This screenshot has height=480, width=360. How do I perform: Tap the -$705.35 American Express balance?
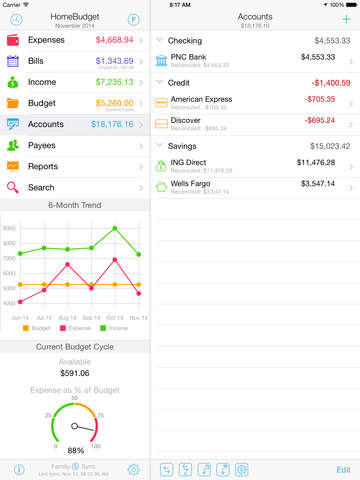(319, 99)
